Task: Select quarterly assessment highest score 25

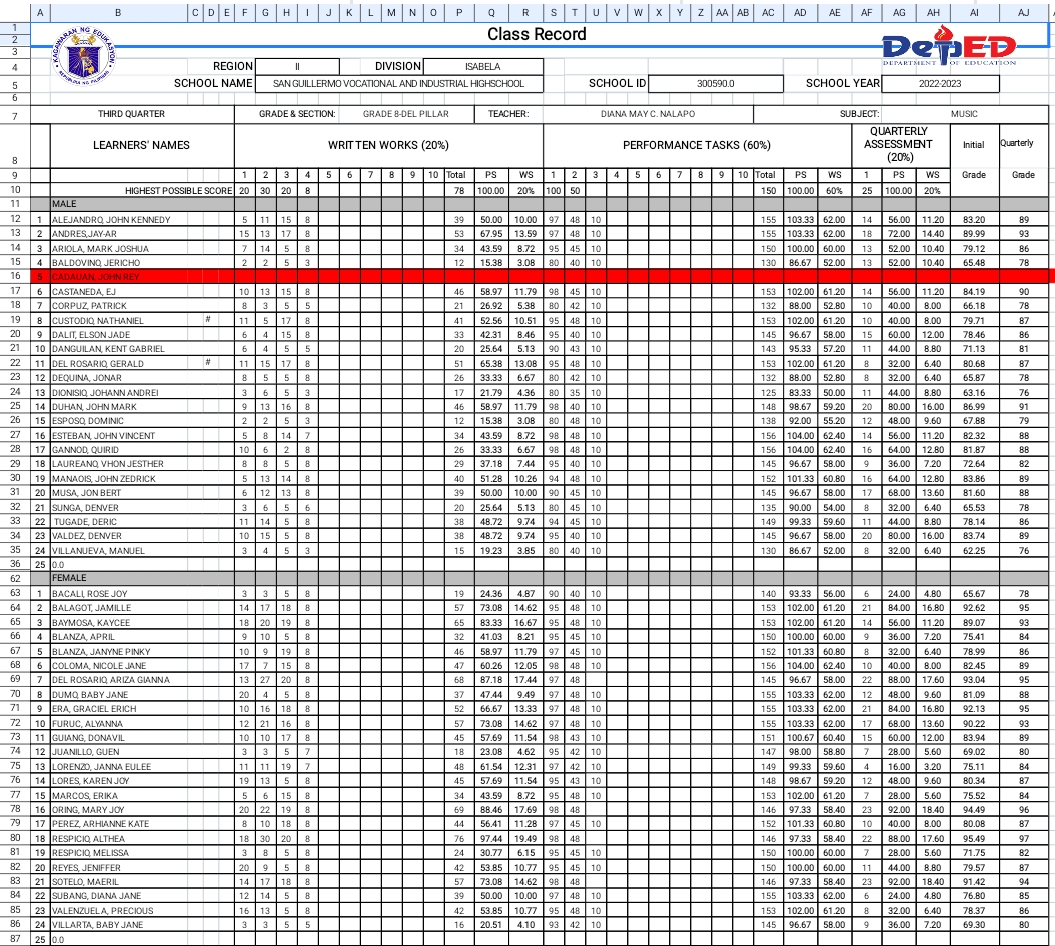Action: pos(867,190)
